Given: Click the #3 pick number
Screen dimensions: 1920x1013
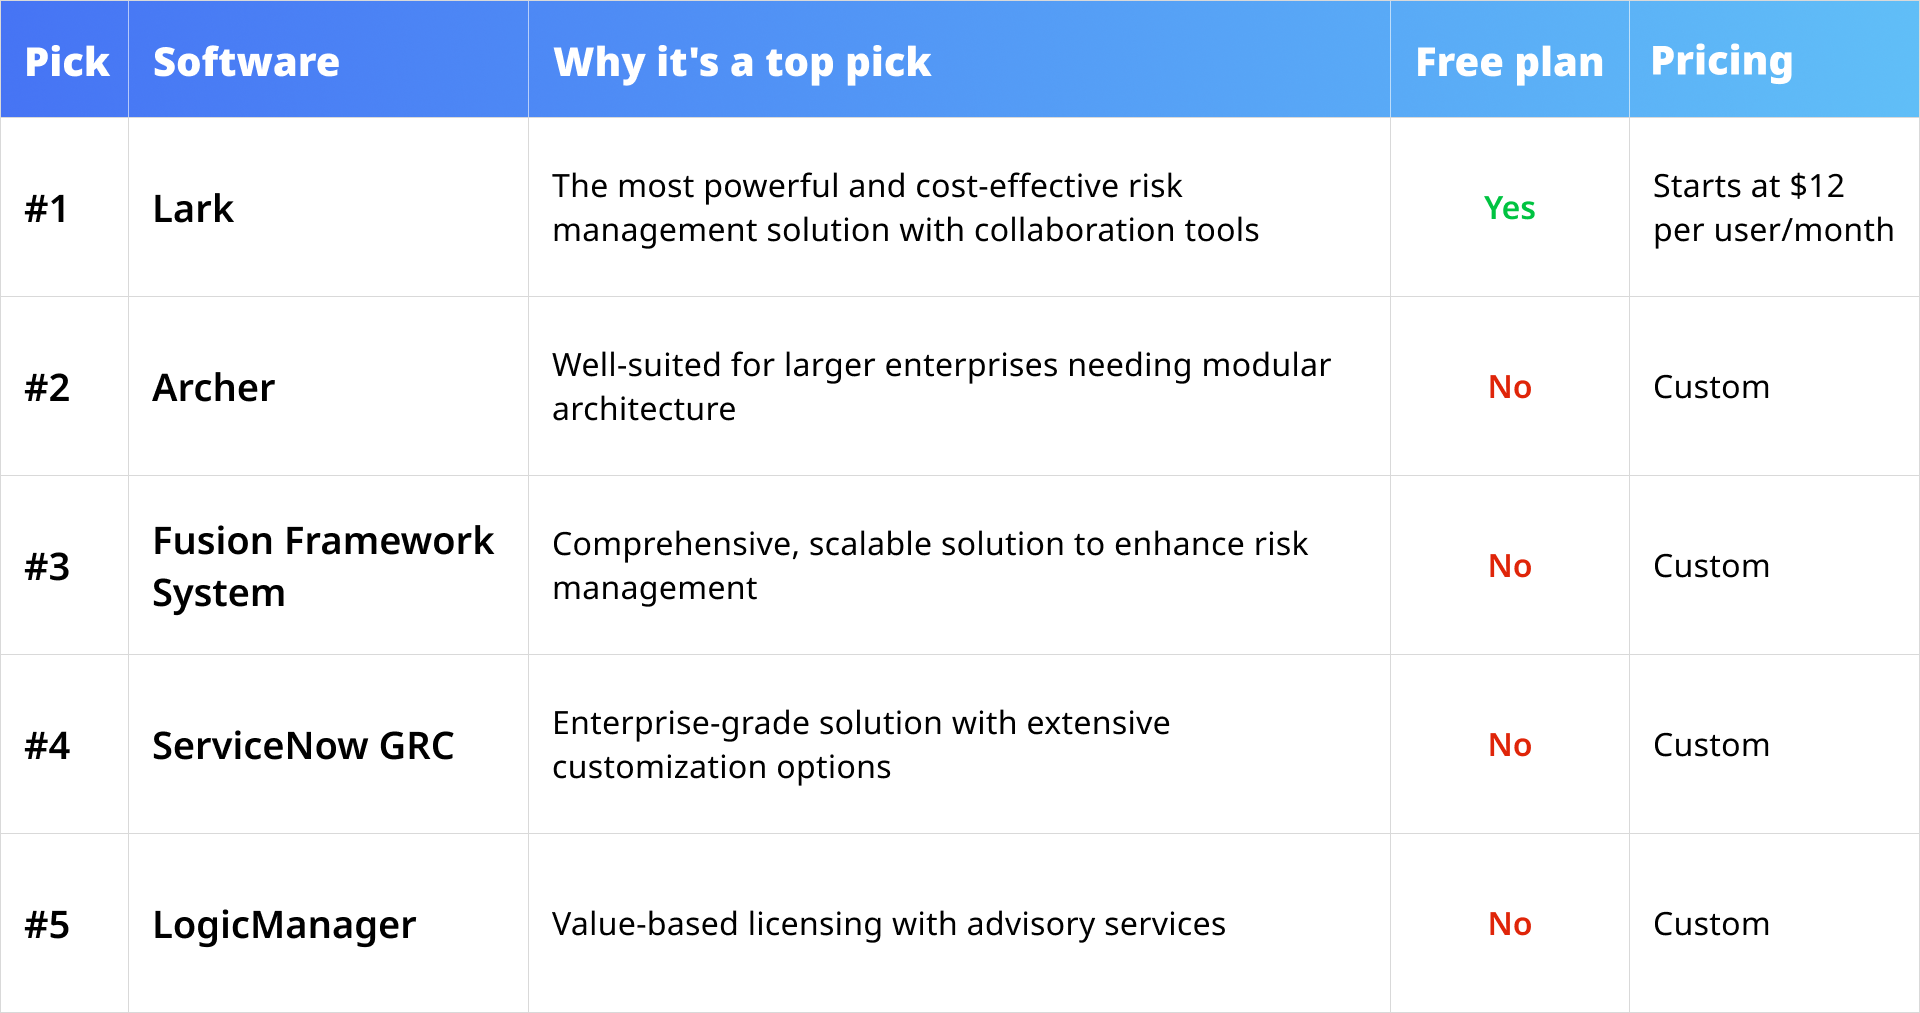Looking at the screenshot, I should pyautogui.click(x=47, y=566).
